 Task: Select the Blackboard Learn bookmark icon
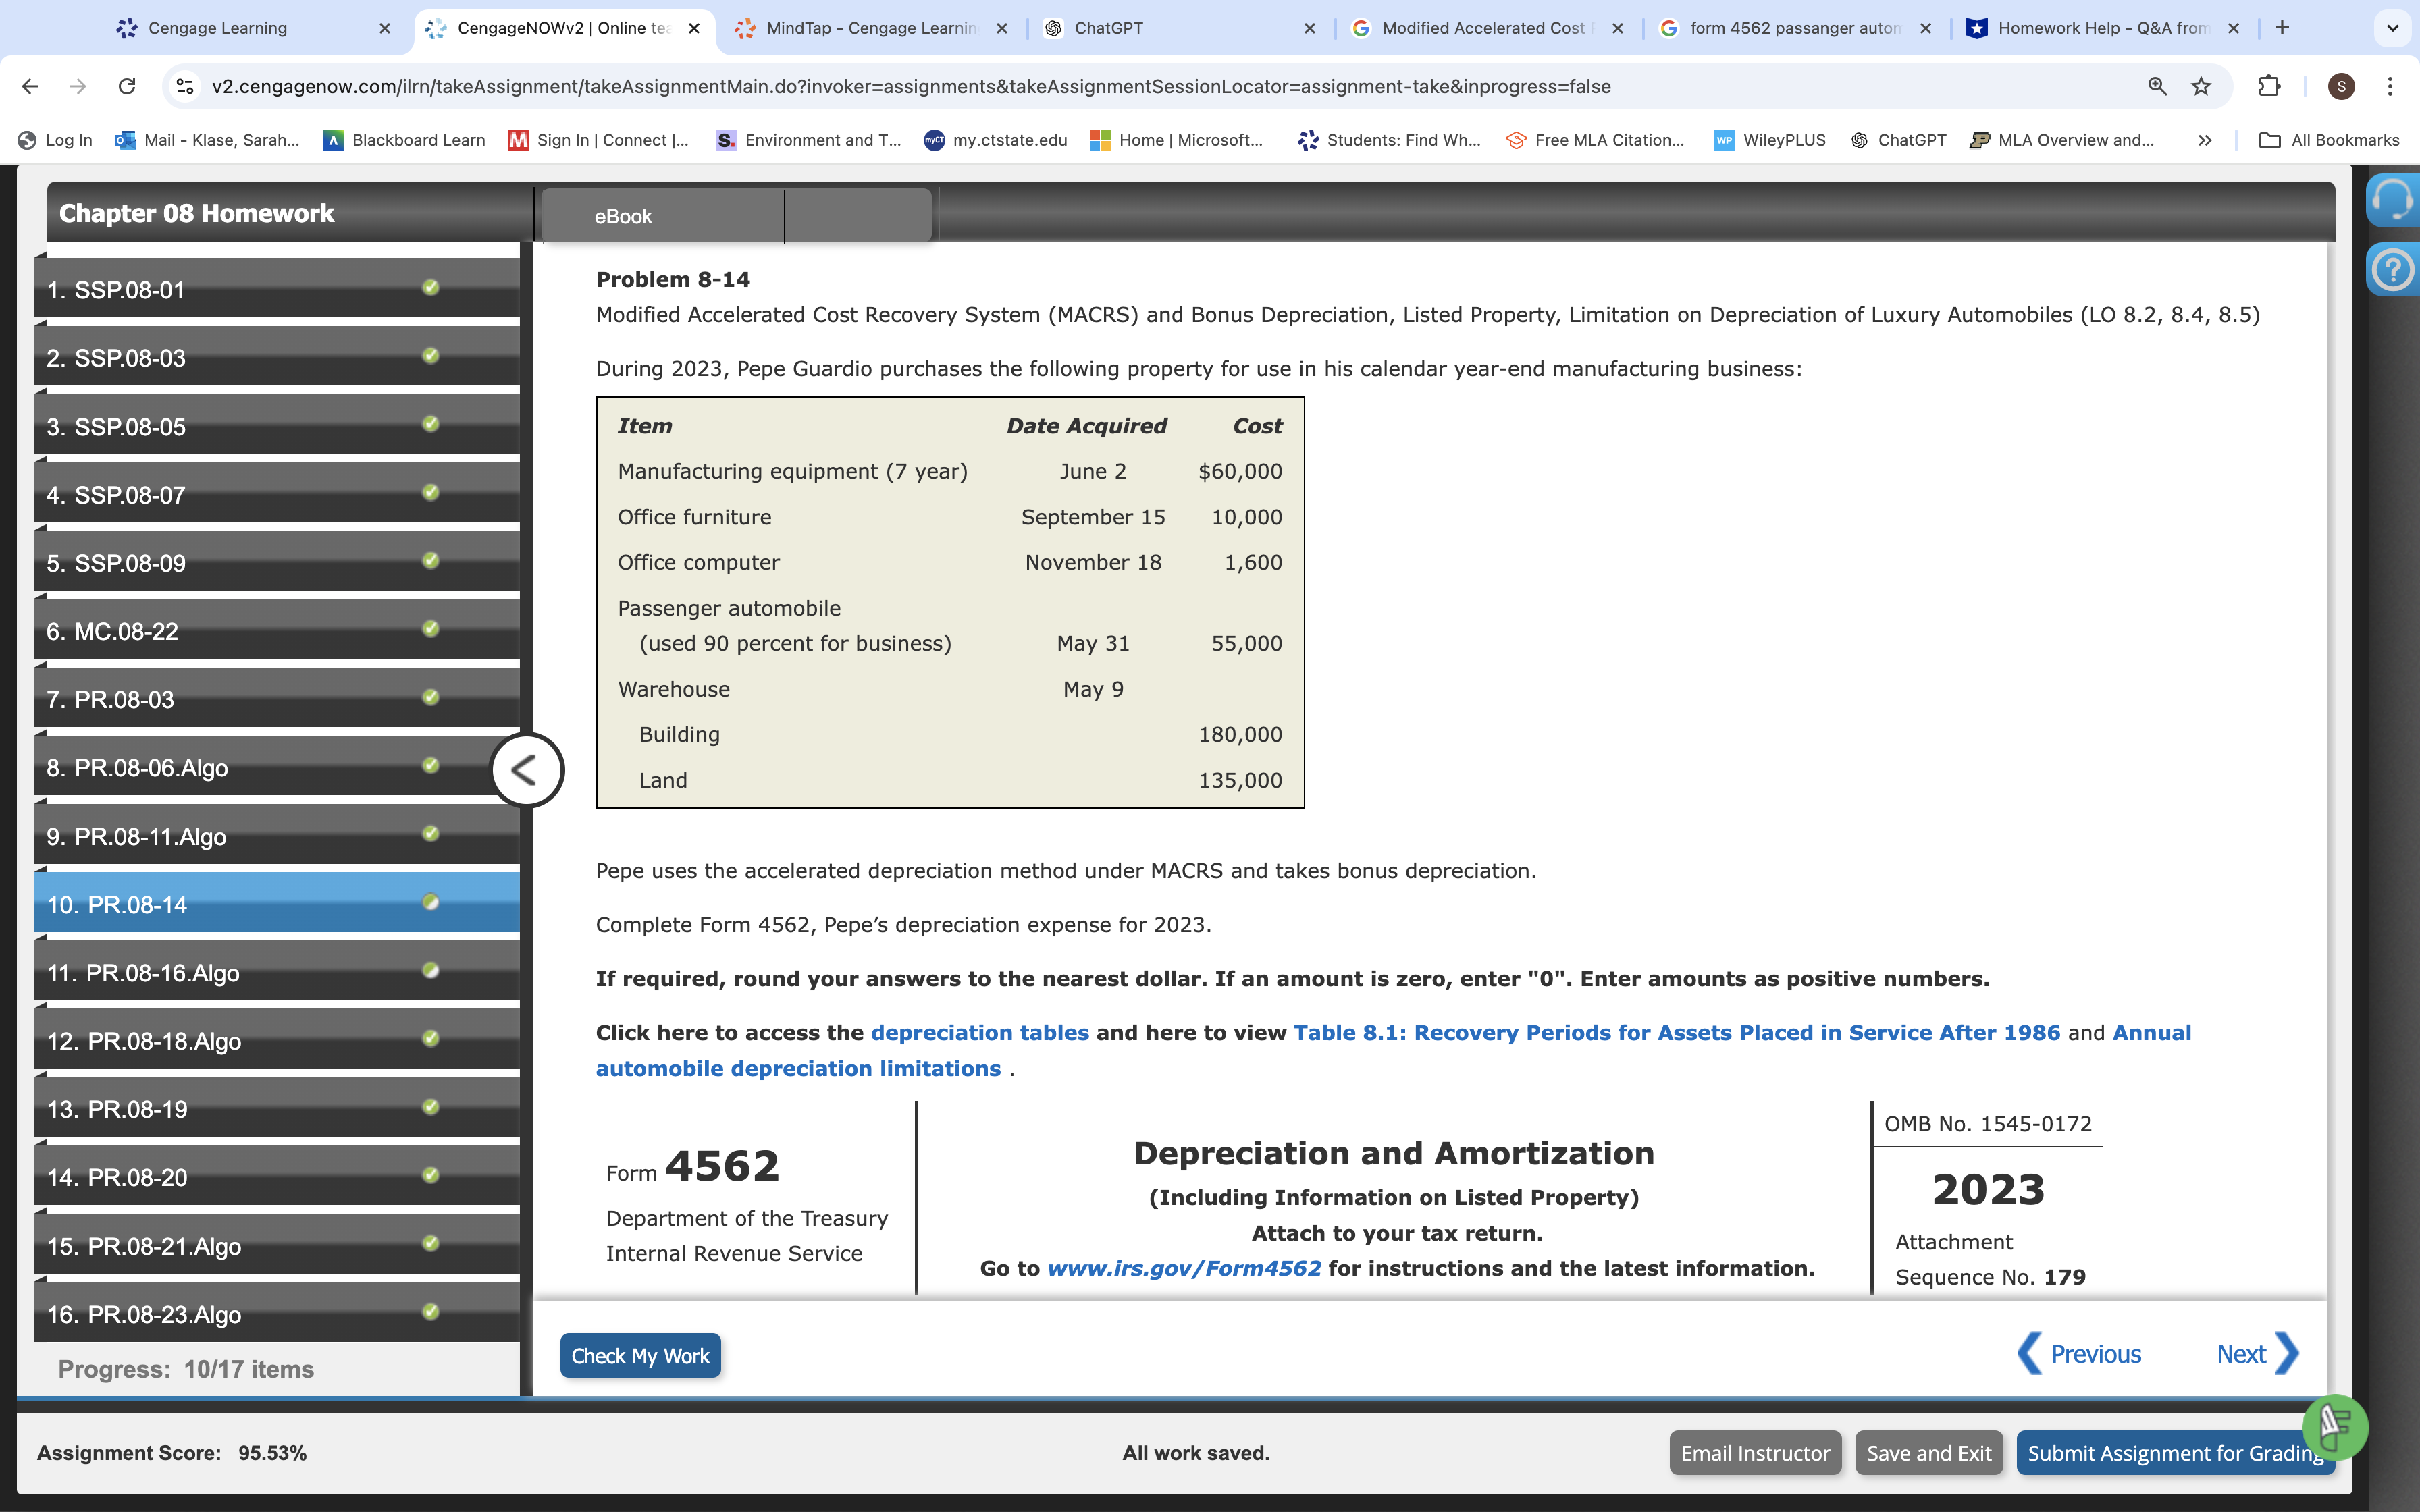click(x=333, y=140)
